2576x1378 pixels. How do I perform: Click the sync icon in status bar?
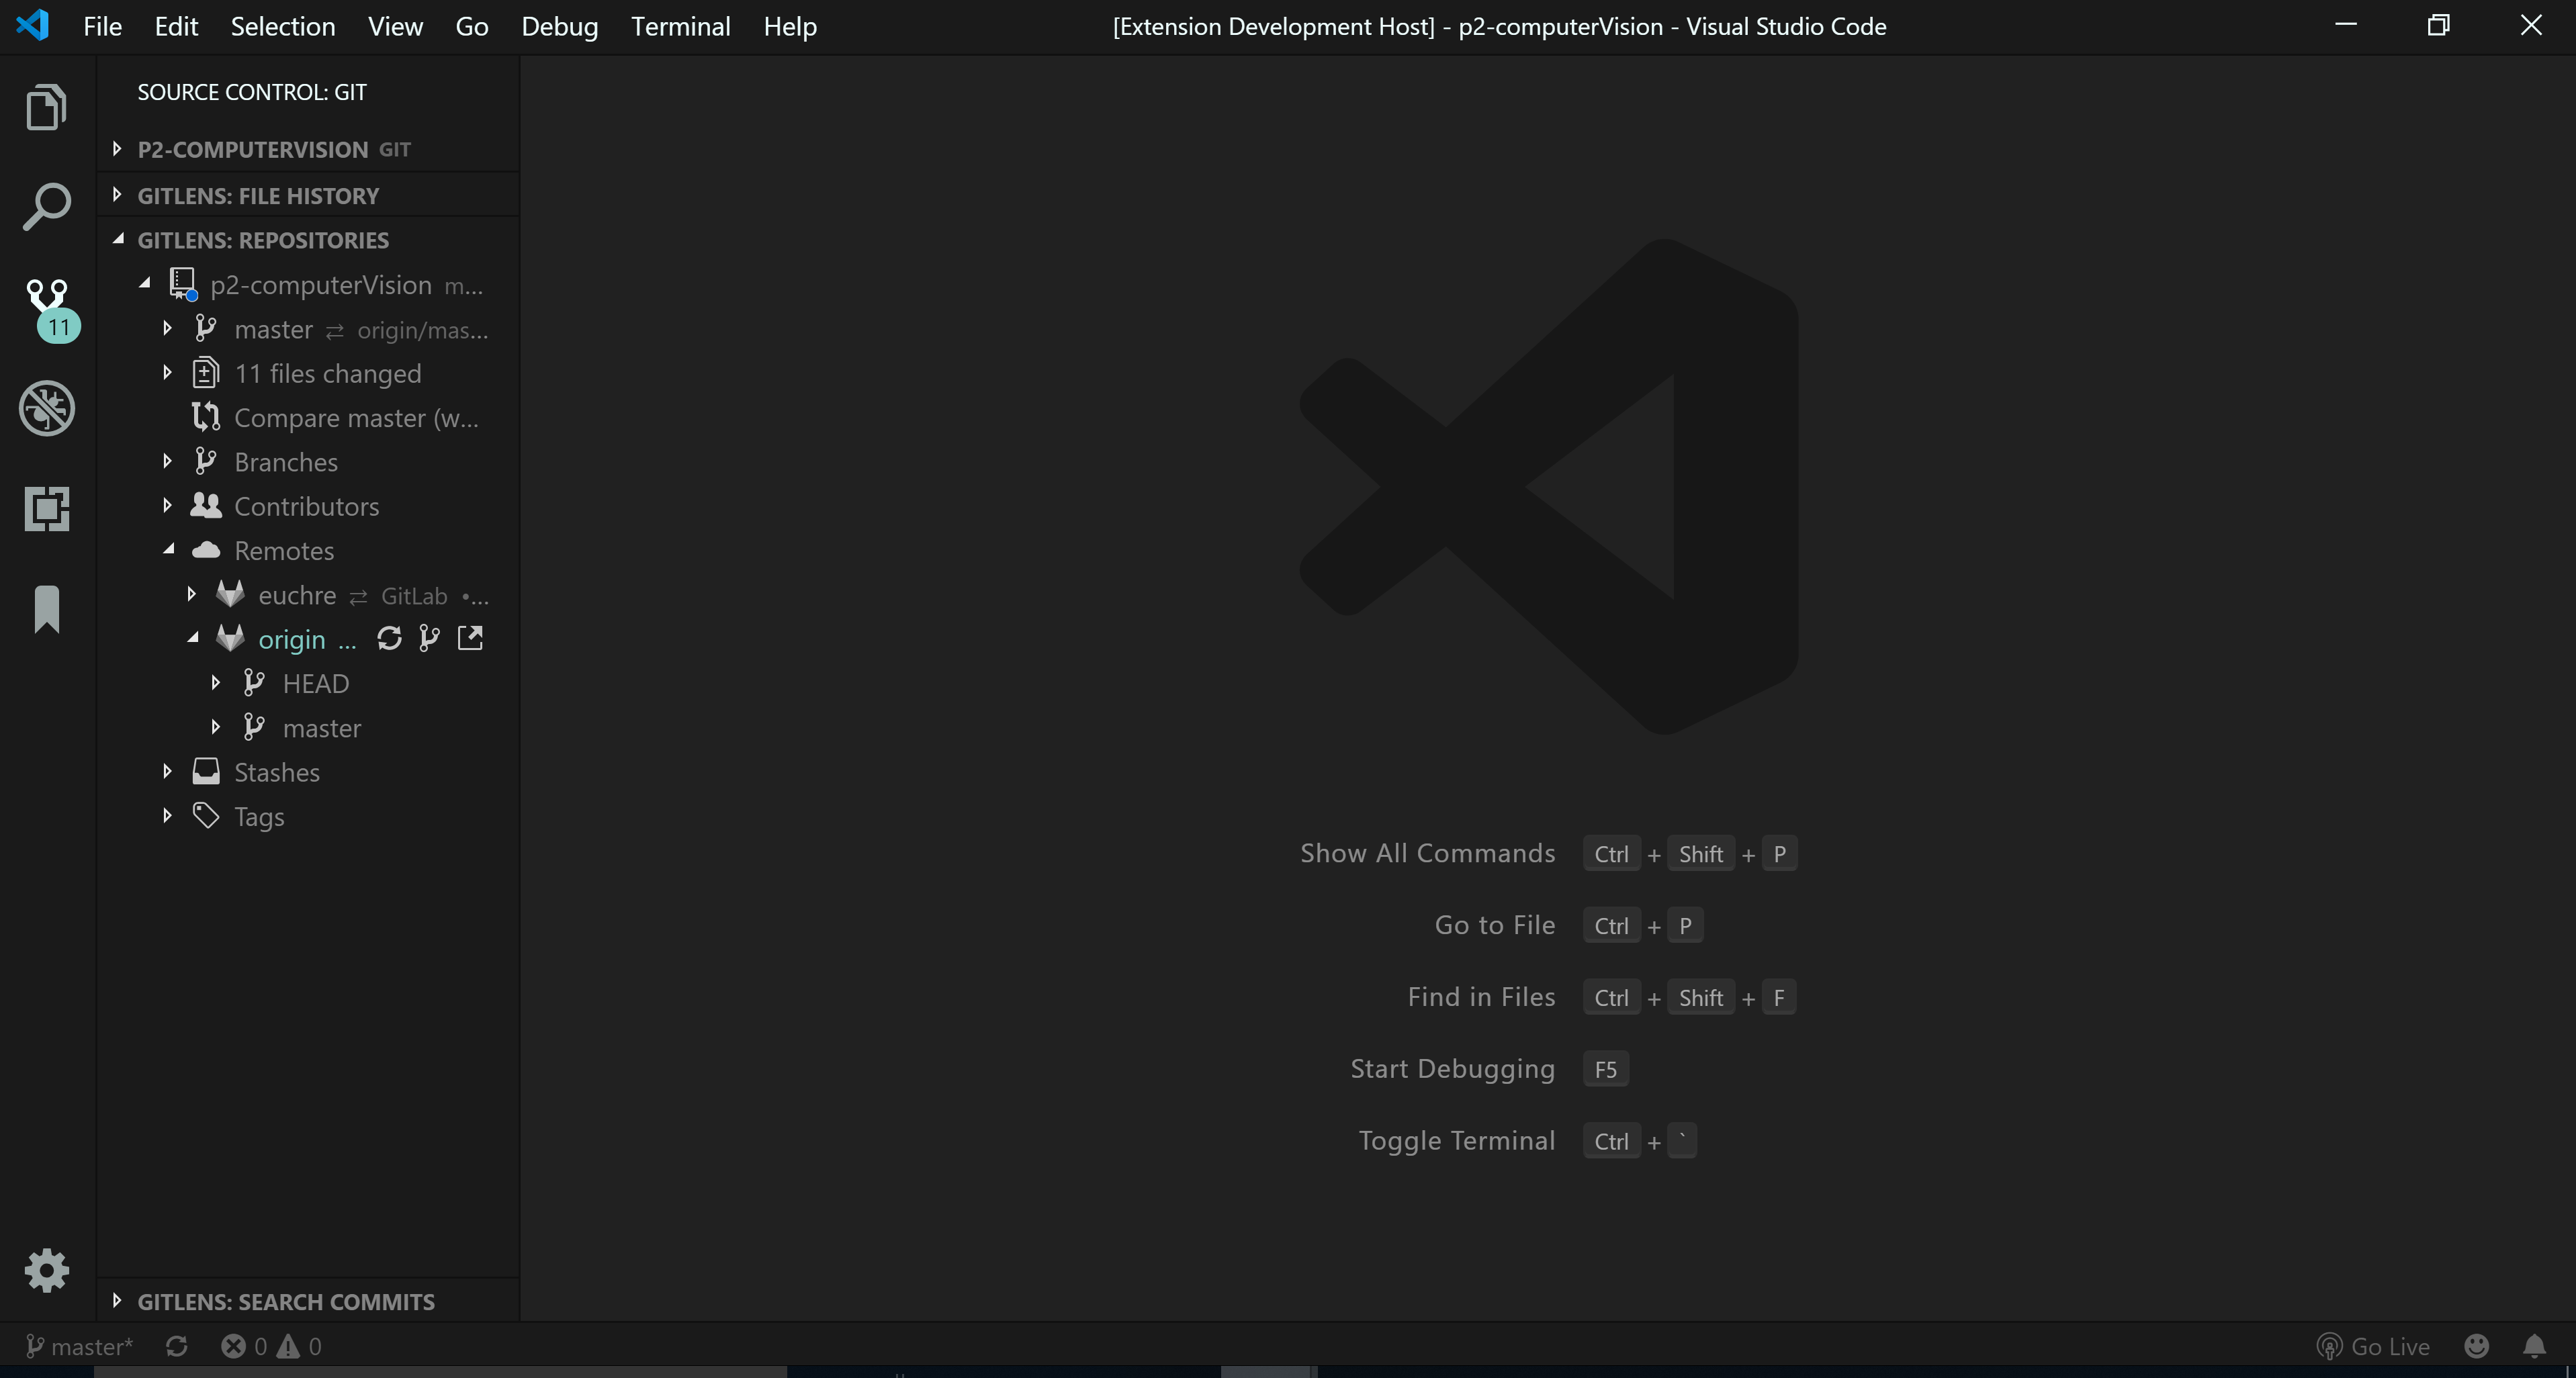point(177,1346)
